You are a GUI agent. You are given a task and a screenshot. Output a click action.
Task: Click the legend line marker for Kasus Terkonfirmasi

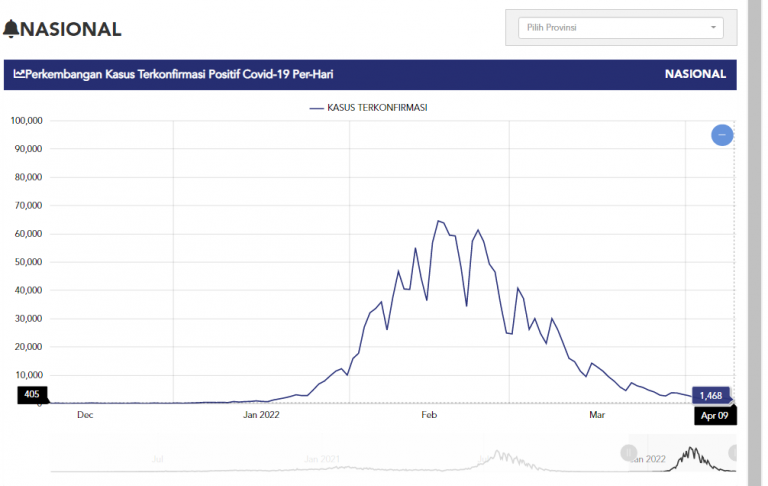(x=317, y=107)
